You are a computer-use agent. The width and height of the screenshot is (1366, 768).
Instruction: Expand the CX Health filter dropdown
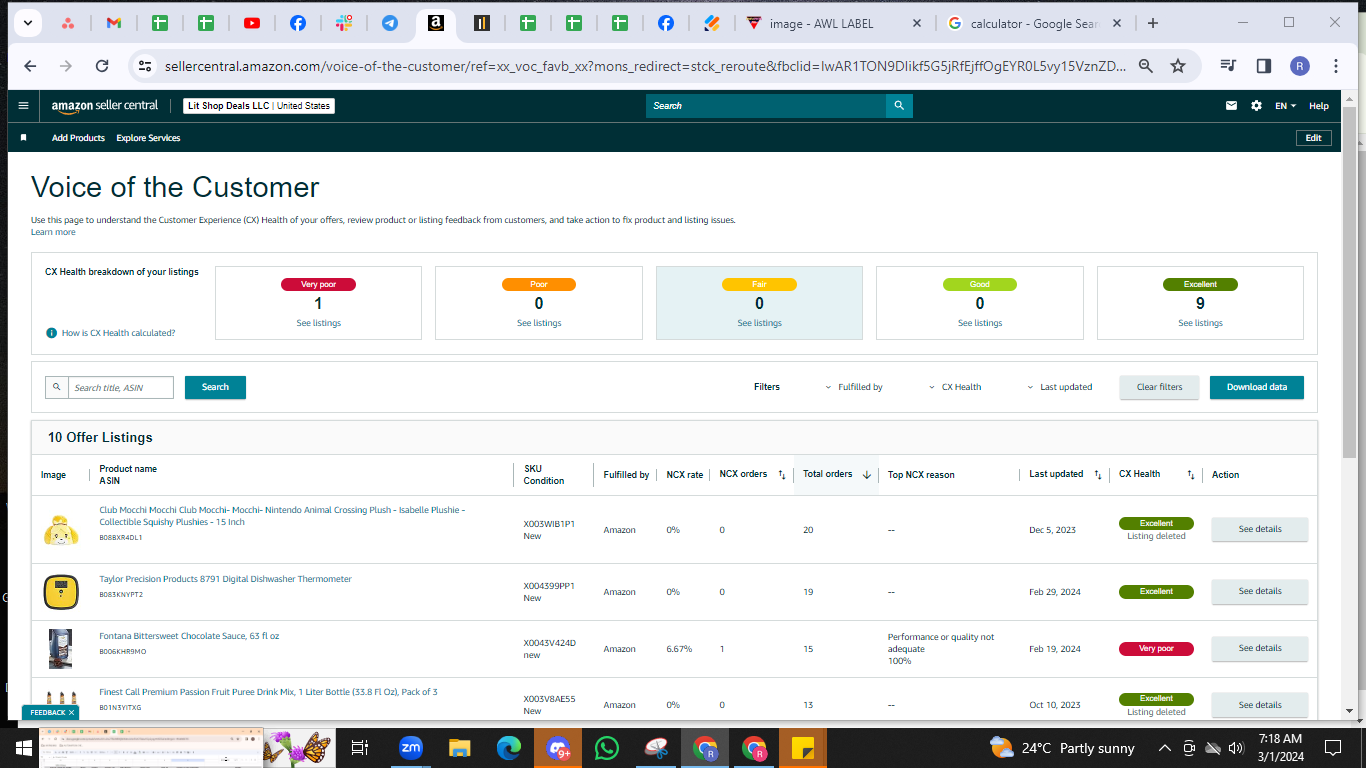[x=955, y=387]
